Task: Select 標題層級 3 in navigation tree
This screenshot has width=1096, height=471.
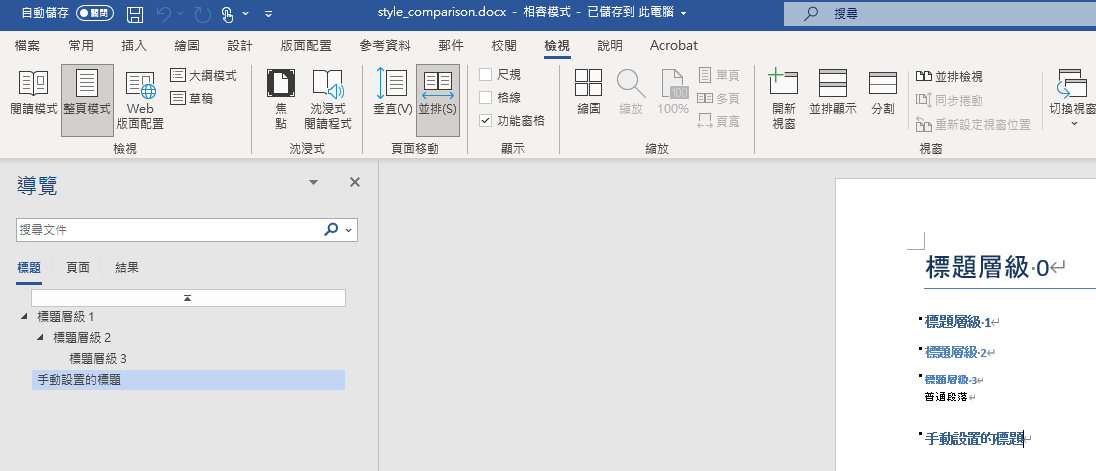Action: click(x=98, y=359)
